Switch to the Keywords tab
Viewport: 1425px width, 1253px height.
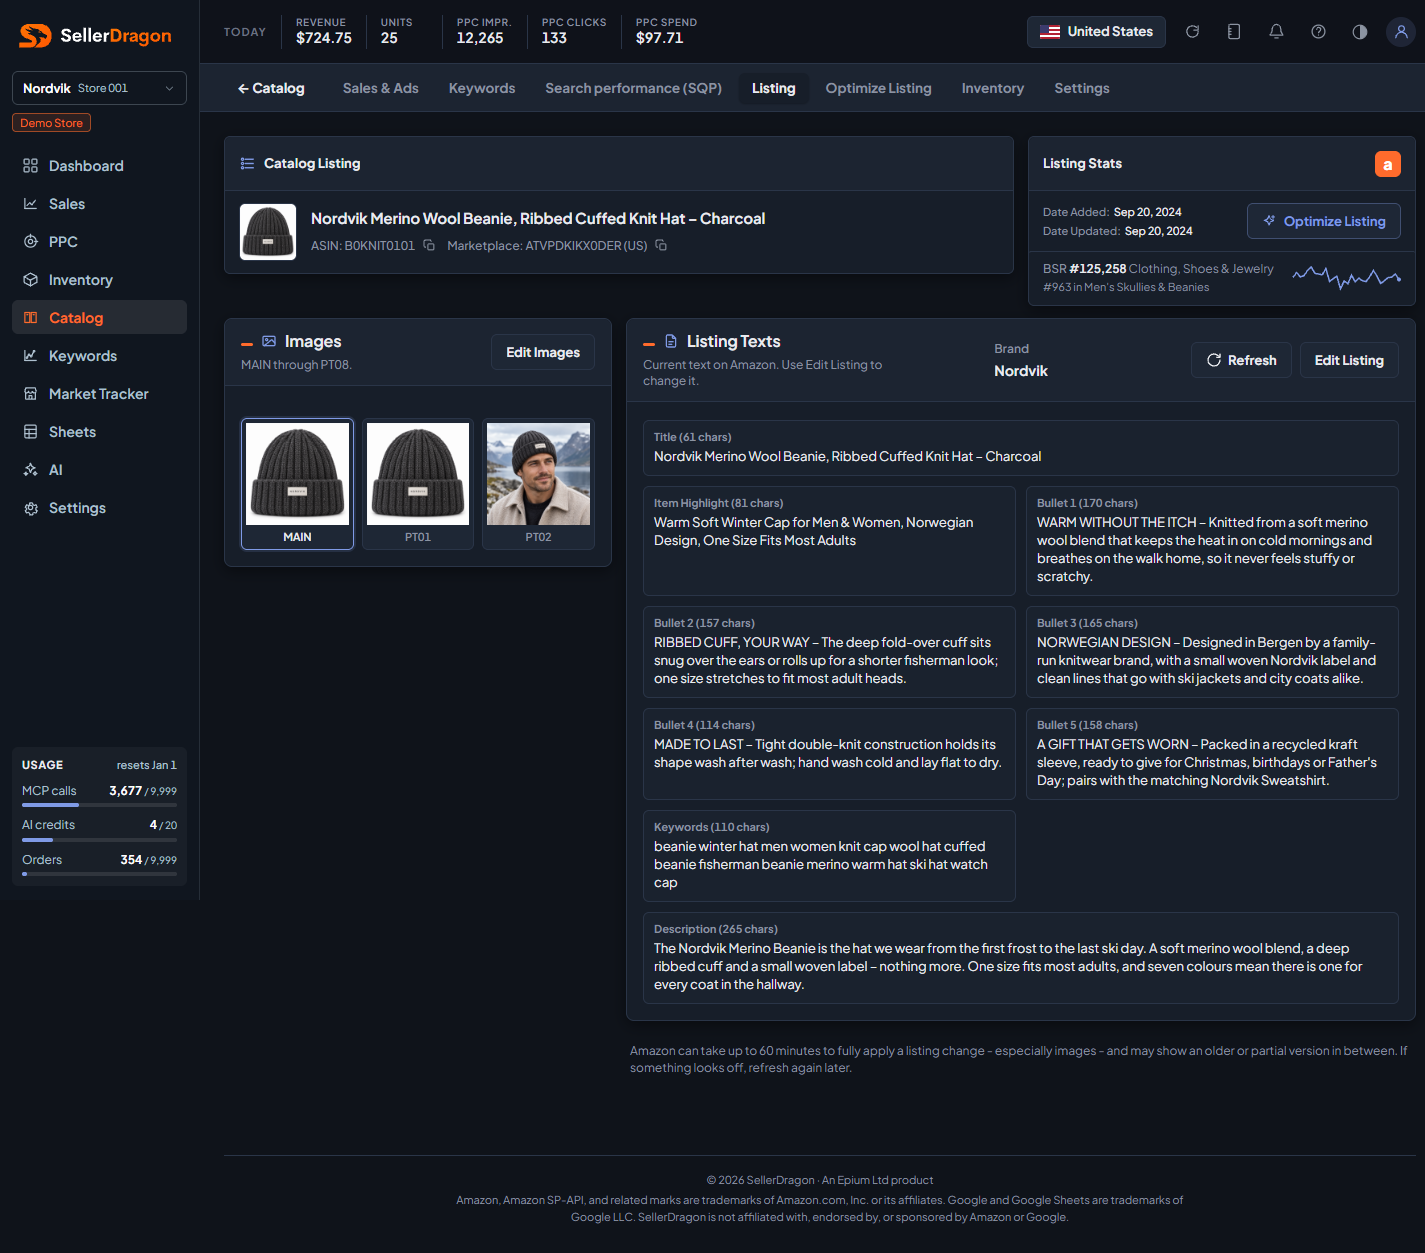pyautogui.click(x=482, y=88)
